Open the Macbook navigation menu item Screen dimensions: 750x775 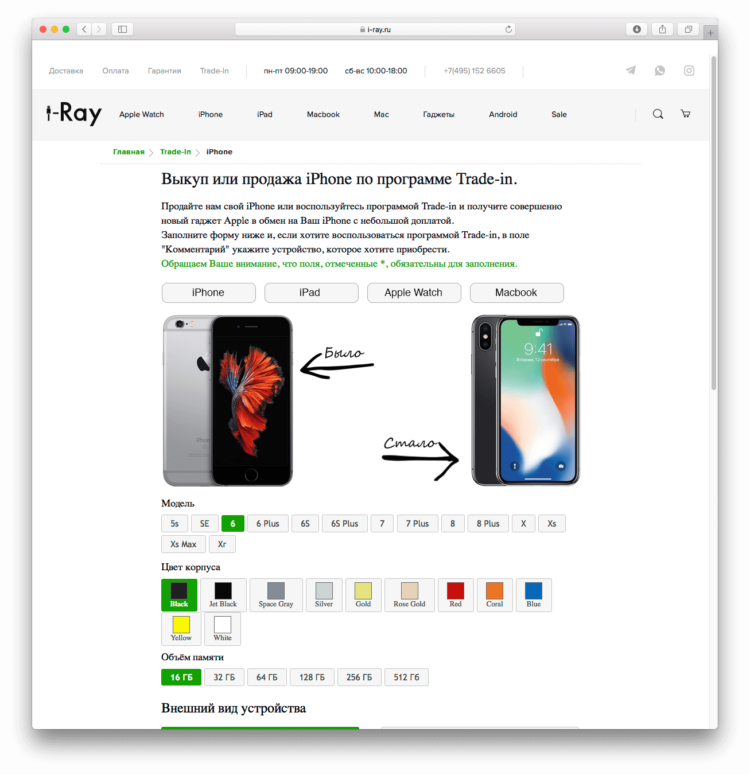323,114
